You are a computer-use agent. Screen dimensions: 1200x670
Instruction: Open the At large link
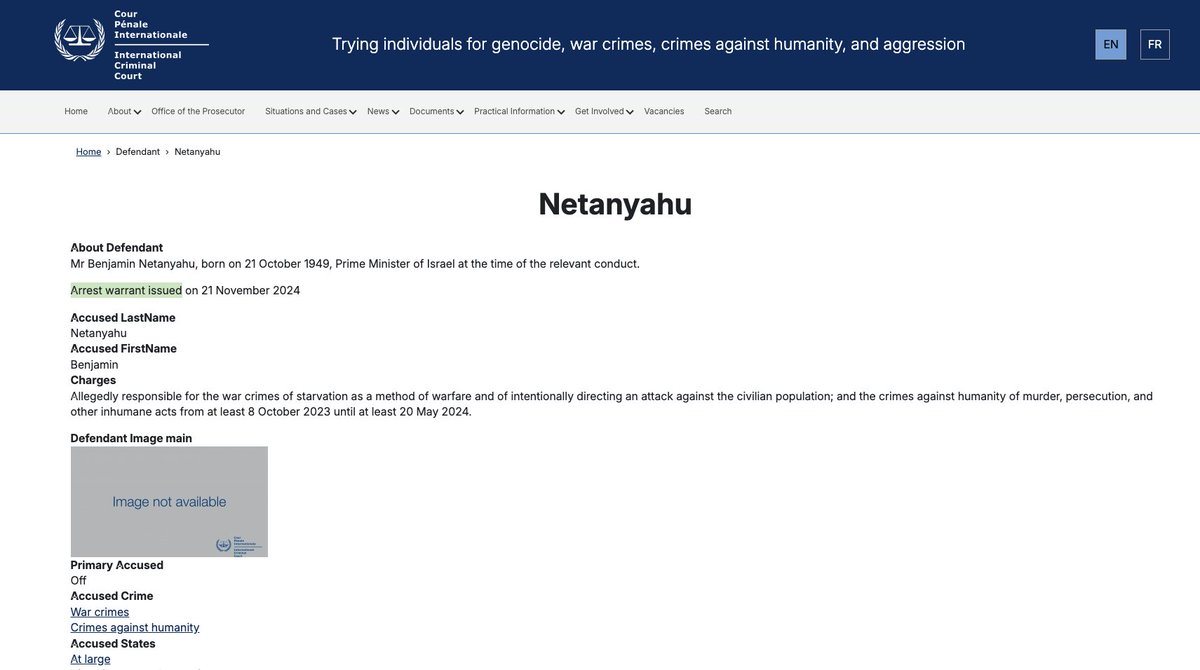tap(90, 659)
